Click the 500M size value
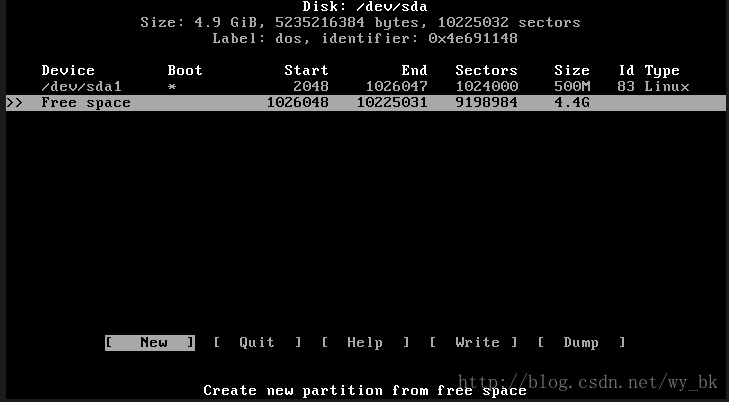The image size is (729, 402). pos(572,86)
